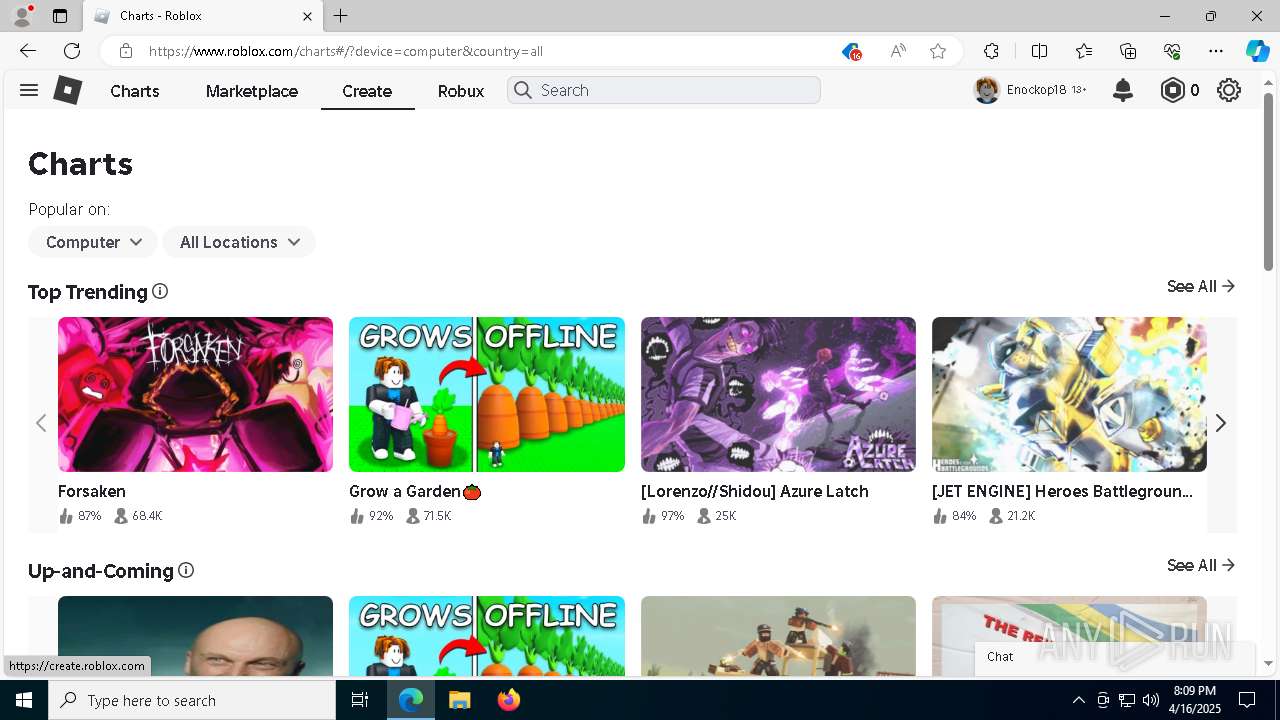Open Heroes Battlegrounds title link
This screenshot has width=1280, height=720.
click(x=1063, y=491)
